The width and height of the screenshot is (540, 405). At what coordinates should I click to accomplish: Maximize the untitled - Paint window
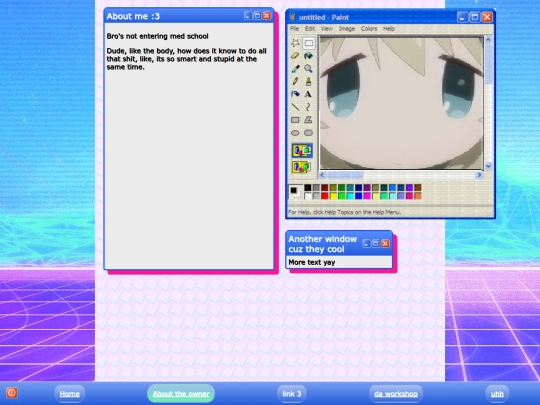click(475, 17)
